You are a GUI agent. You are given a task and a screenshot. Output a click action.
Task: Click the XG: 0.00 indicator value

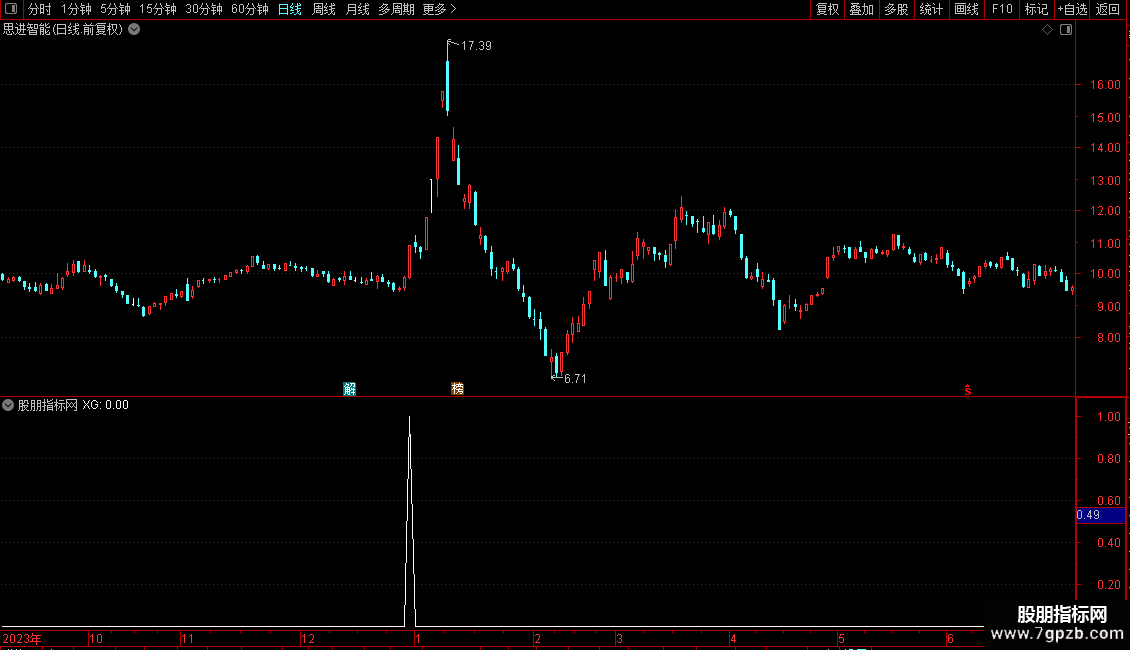105,405
